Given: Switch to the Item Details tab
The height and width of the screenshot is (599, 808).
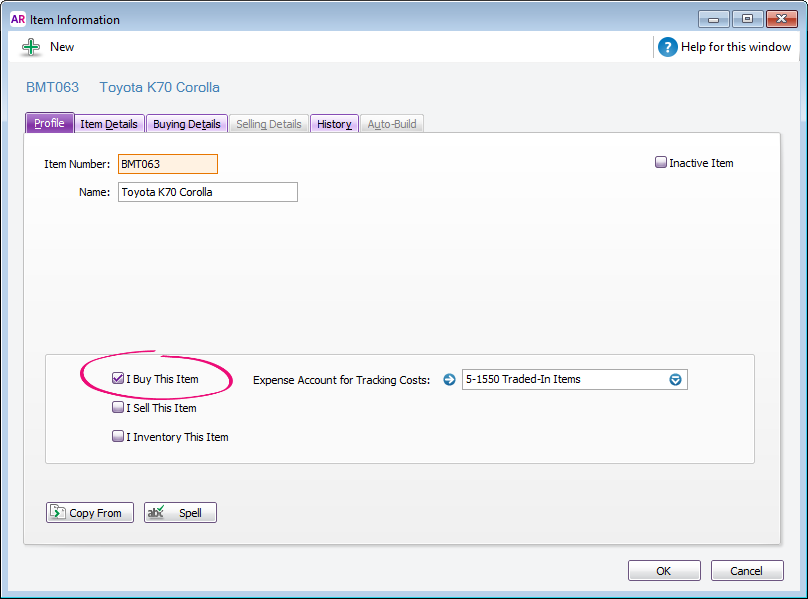Looking at the screenshot, I should (x=109, y=124).
